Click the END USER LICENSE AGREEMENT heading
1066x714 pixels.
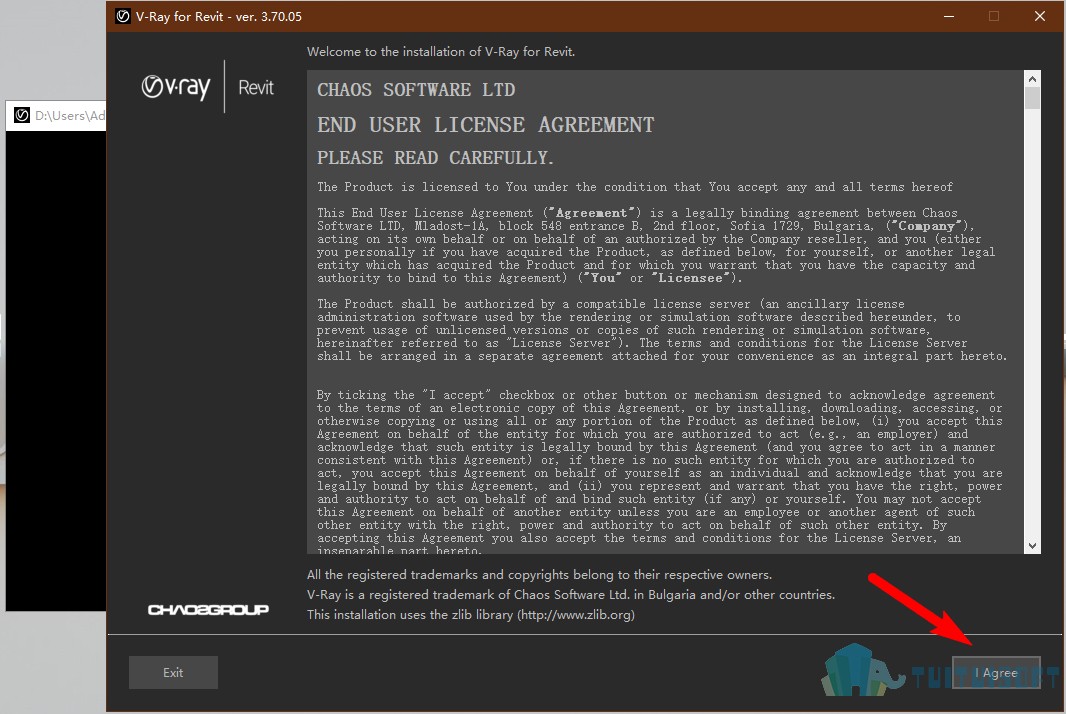(x=485, y=125)
